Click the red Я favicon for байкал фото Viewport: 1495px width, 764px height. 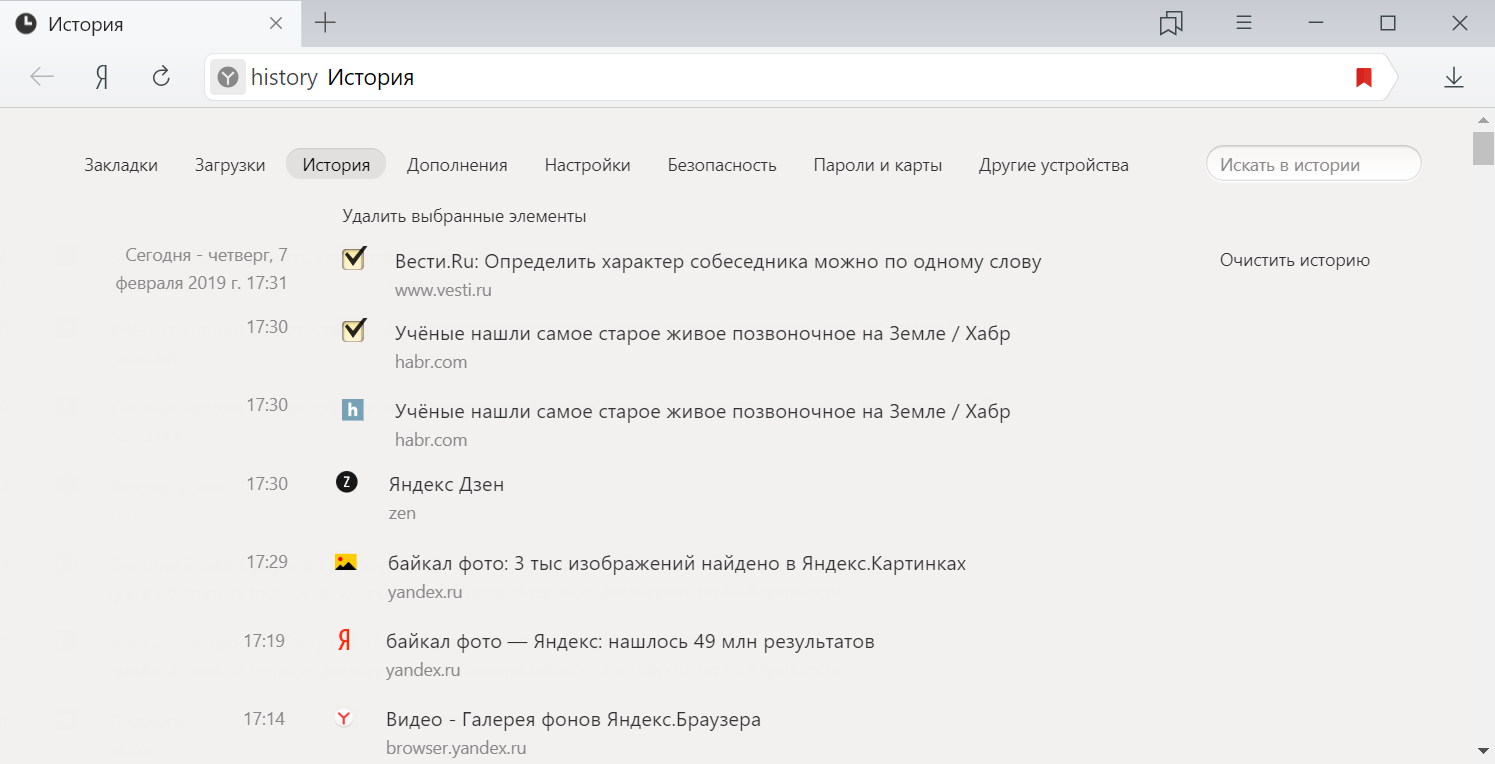(x=344, y=641)
